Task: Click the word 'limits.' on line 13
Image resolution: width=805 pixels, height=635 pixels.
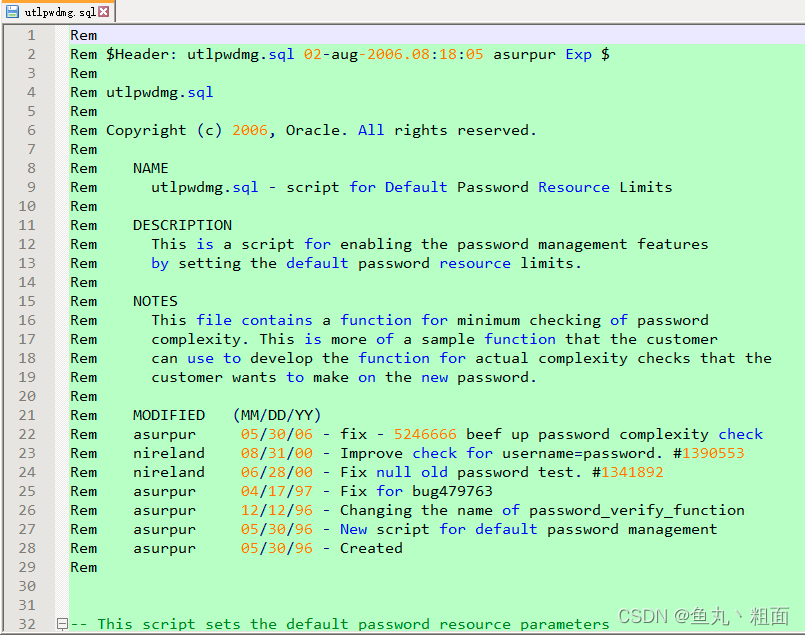Action: pos(551,263)
